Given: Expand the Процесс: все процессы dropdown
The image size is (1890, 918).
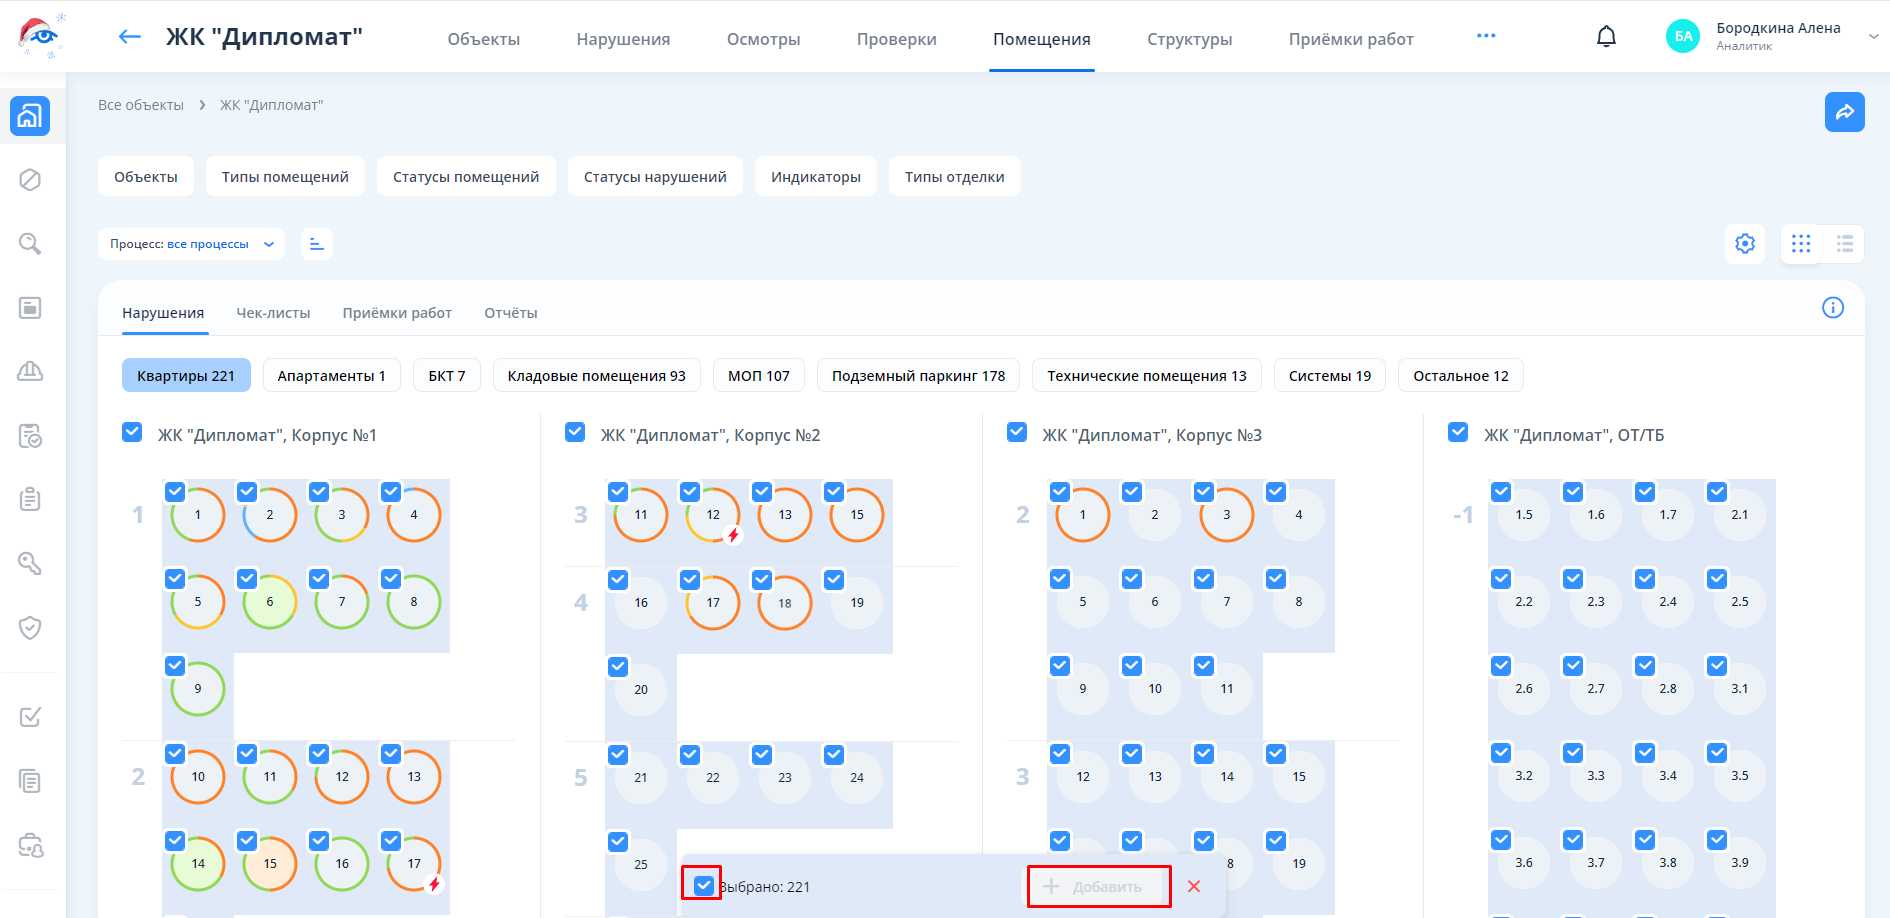Looking at the screenshot, I should [x=191, y=244].
